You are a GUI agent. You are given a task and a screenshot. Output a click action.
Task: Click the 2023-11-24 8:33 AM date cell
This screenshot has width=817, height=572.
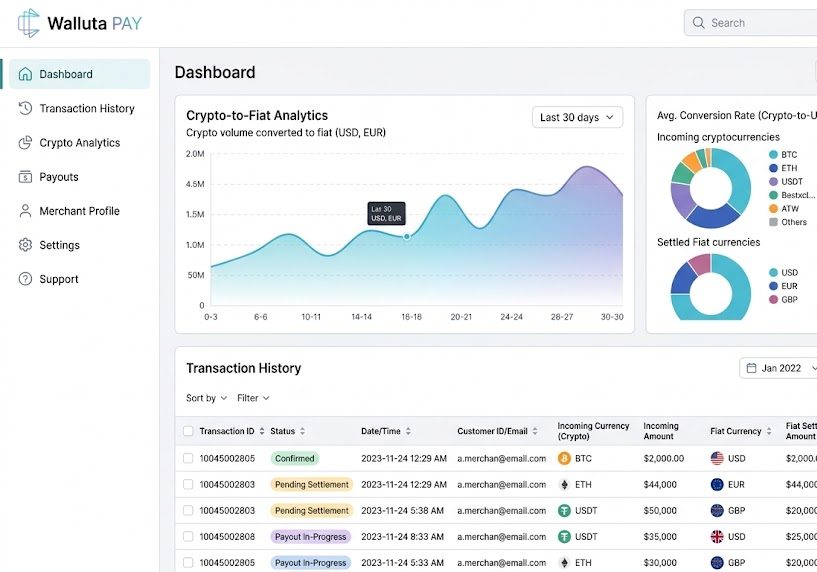(x=402, y=536)
